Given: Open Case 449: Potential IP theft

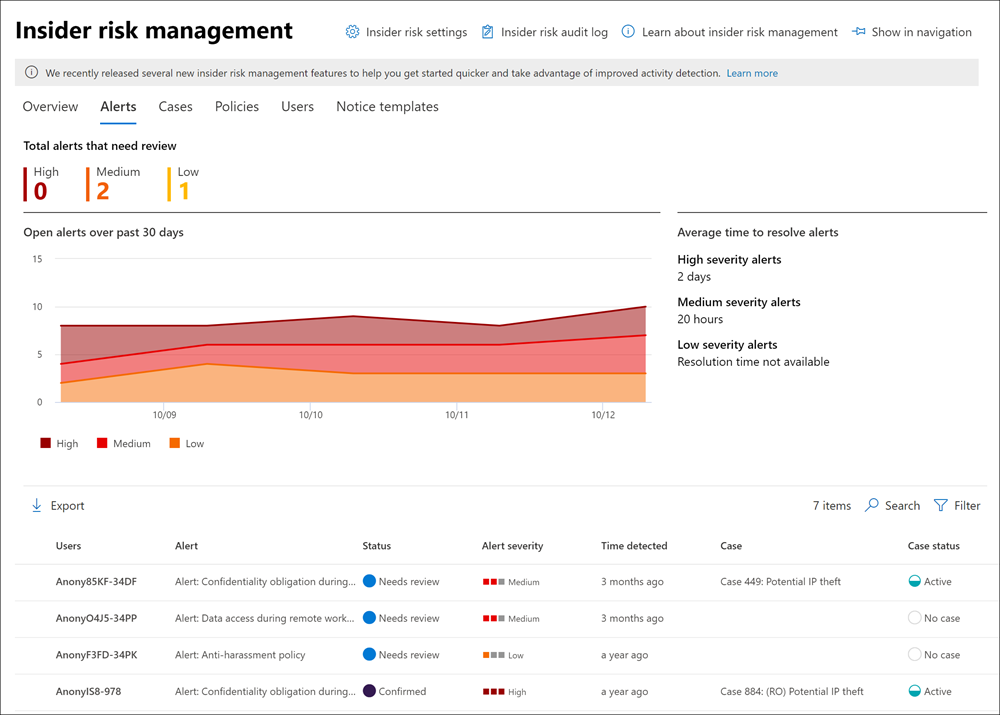Looking at the screenshot, I should pos(780,582).
